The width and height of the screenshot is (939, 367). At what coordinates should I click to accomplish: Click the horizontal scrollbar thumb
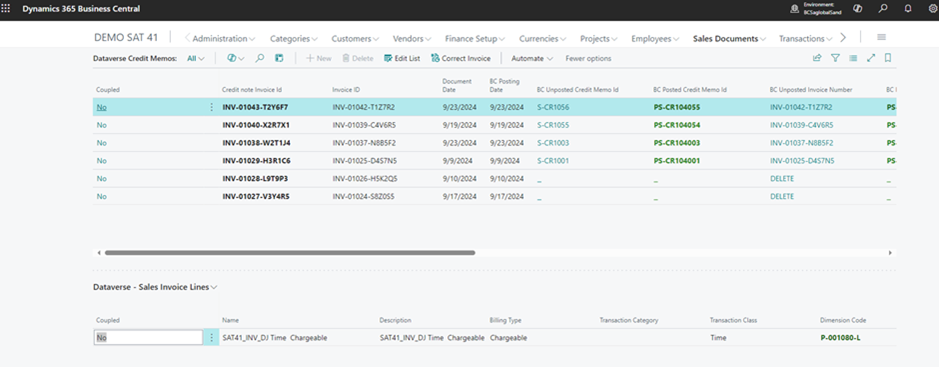pyautogui.click(x=290, y=253)
